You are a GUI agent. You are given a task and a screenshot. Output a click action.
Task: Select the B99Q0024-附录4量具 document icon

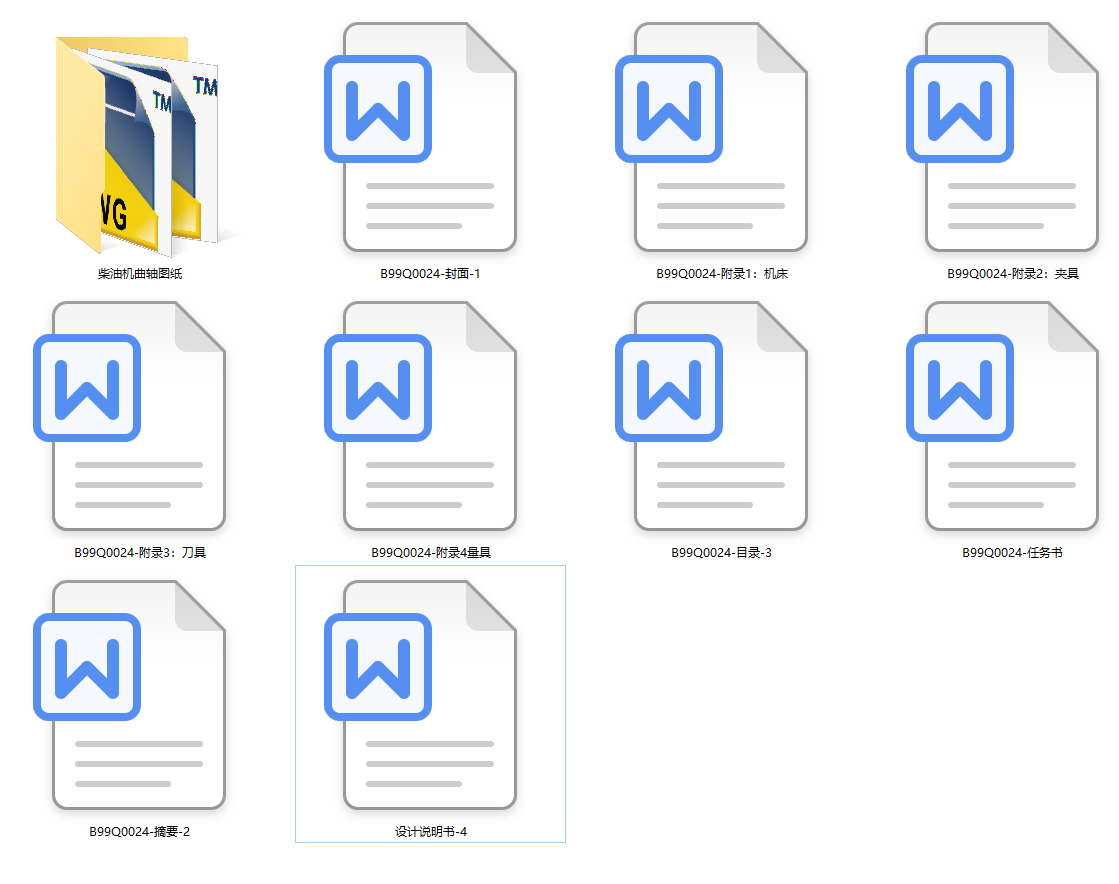point(421,416)
